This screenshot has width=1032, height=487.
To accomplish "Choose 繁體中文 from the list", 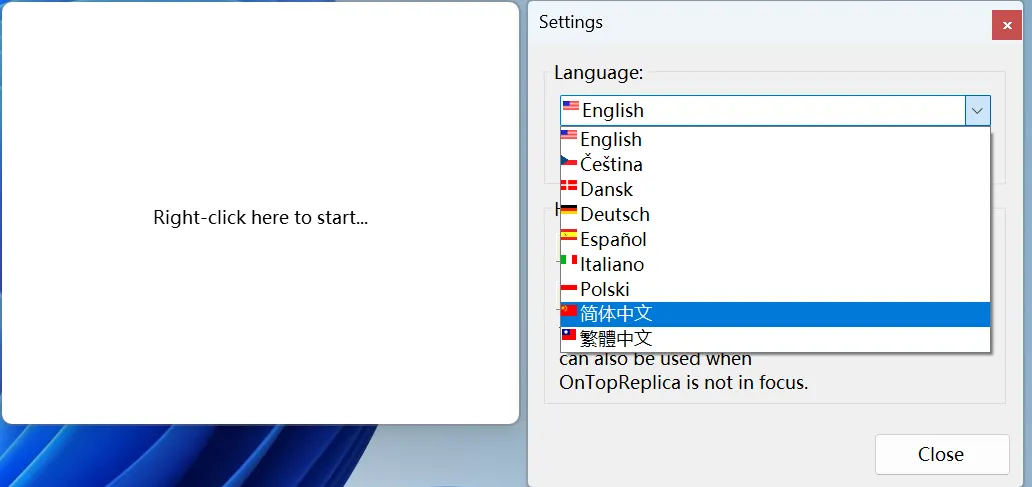I will 775,339.
